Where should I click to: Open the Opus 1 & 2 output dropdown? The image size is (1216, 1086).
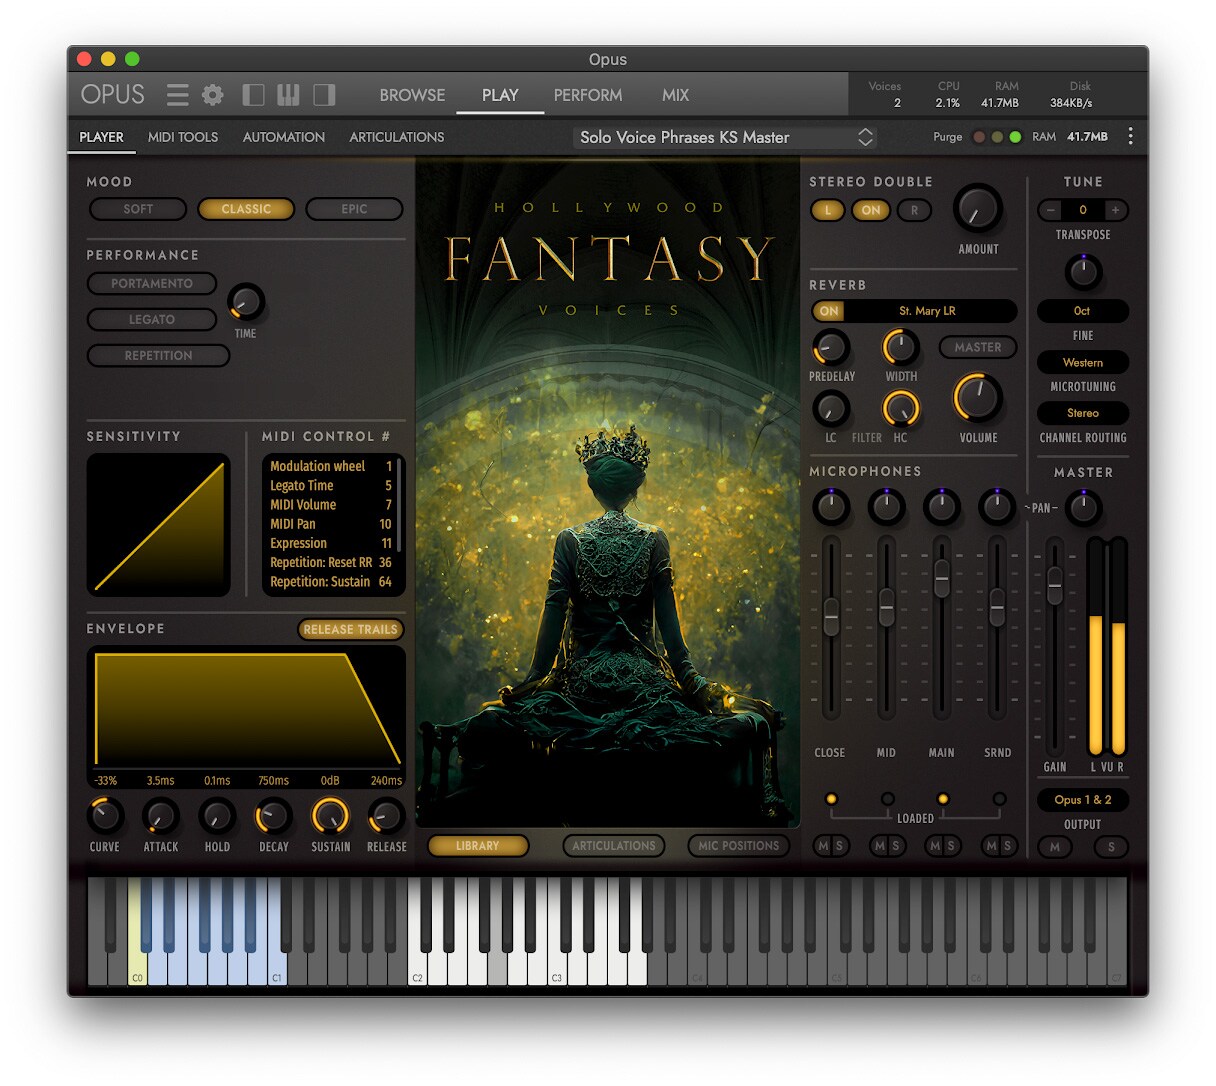tap(1082, 800)
